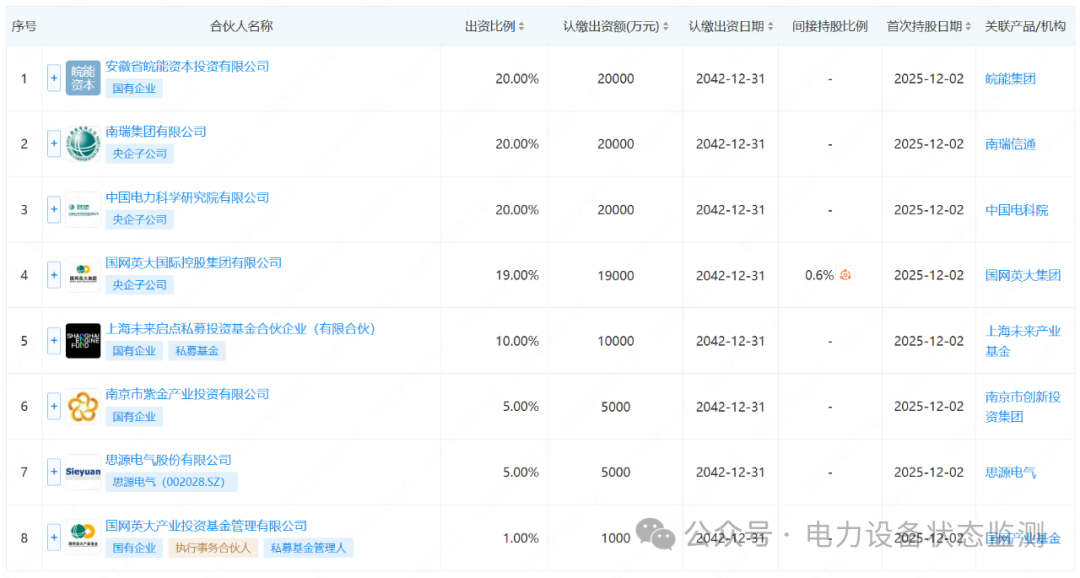The width and height of the screenshot is (1080, 578).
Task: Expand row 3 中国电力科学研究院 plus button
Action: [x=54, y=209]
